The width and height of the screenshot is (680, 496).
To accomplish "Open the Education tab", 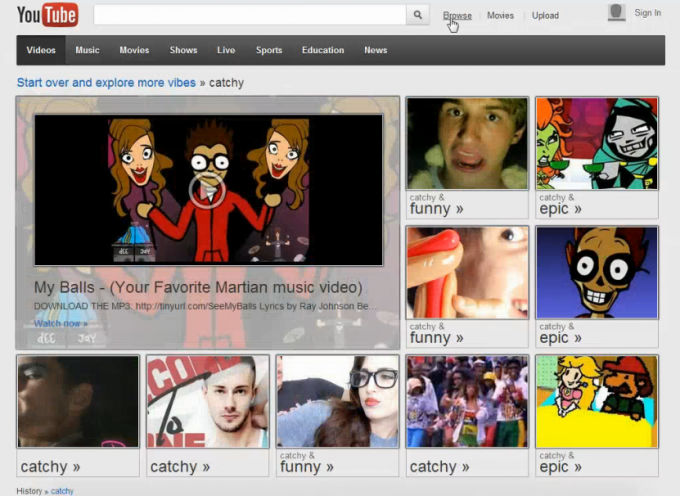I will 323,50.
